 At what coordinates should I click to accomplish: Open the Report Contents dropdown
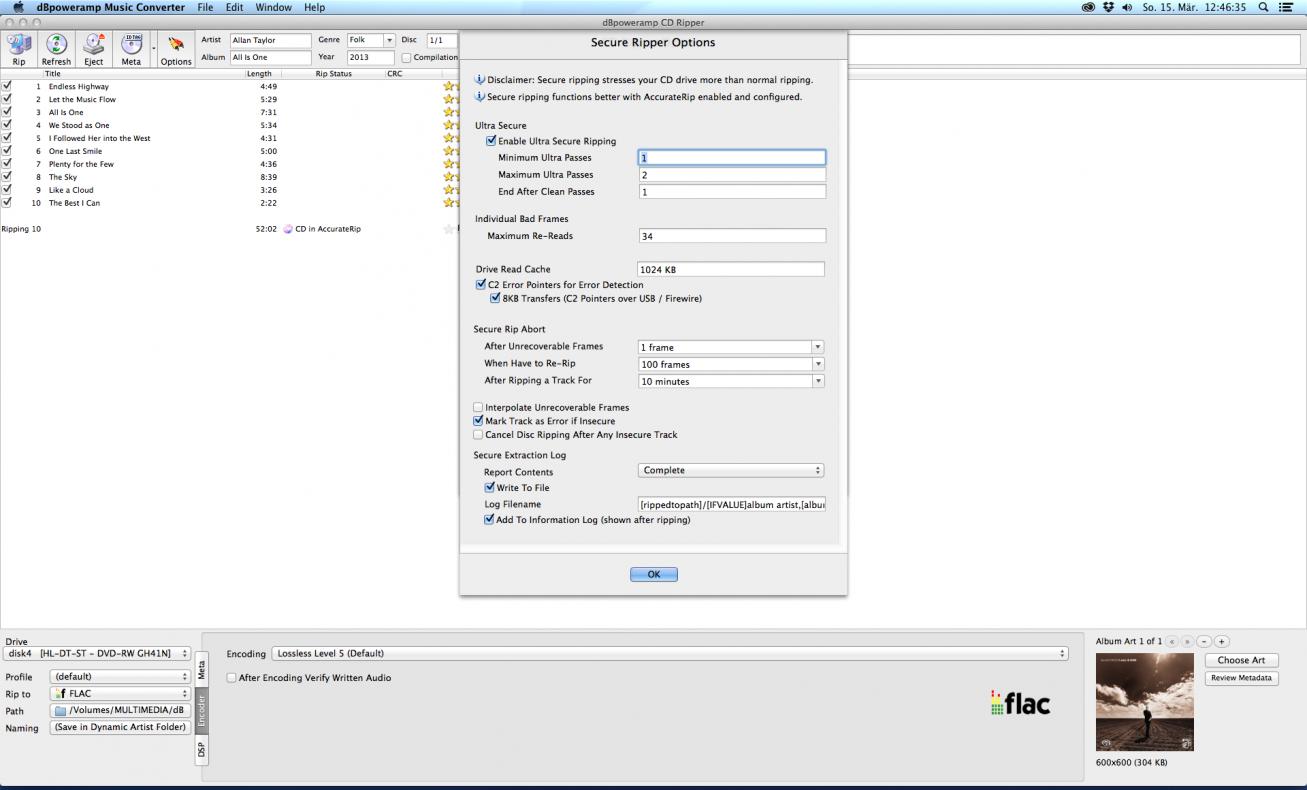[730, 470]
